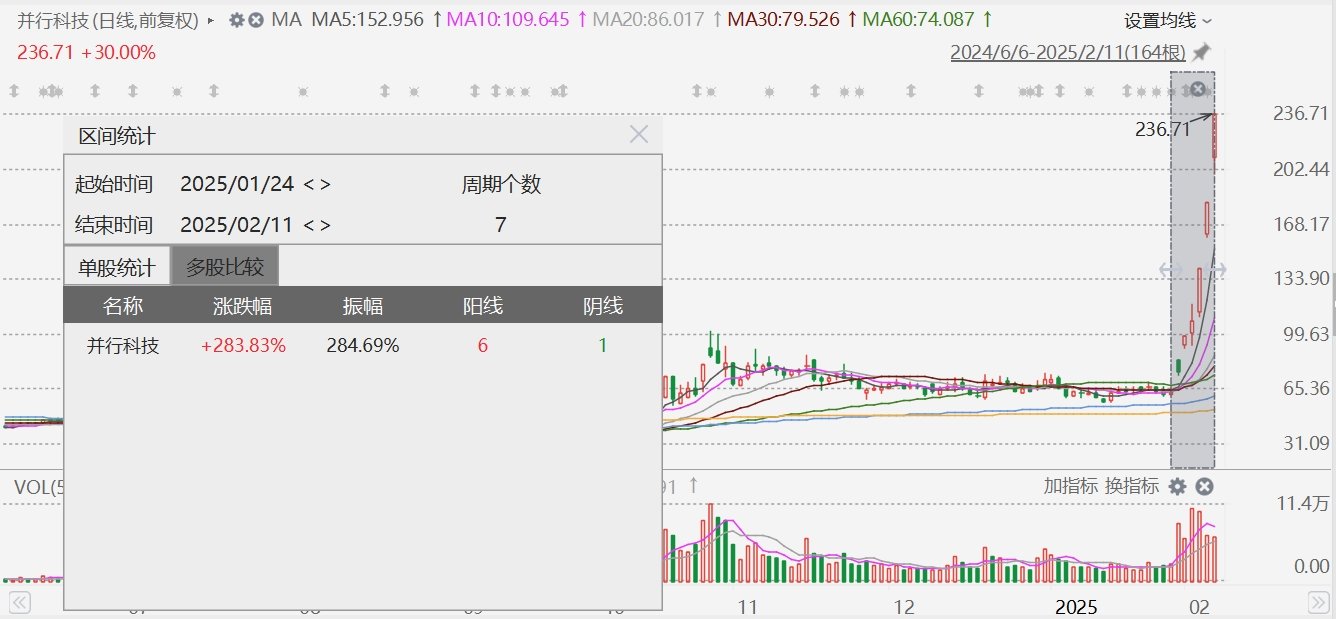Close the 区间统计 dialog
This screenshot has width=1336, height=619.
click(639, 134)
